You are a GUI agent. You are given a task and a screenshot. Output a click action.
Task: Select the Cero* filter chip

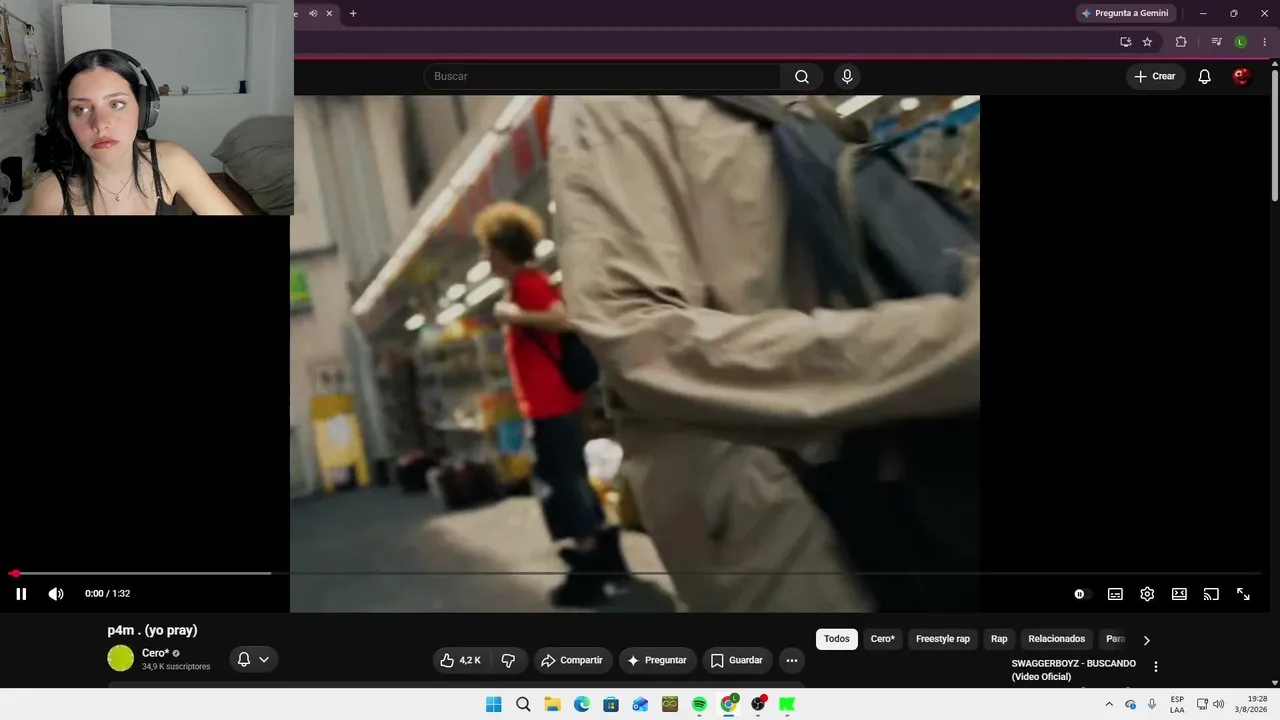tap(883, 639)
